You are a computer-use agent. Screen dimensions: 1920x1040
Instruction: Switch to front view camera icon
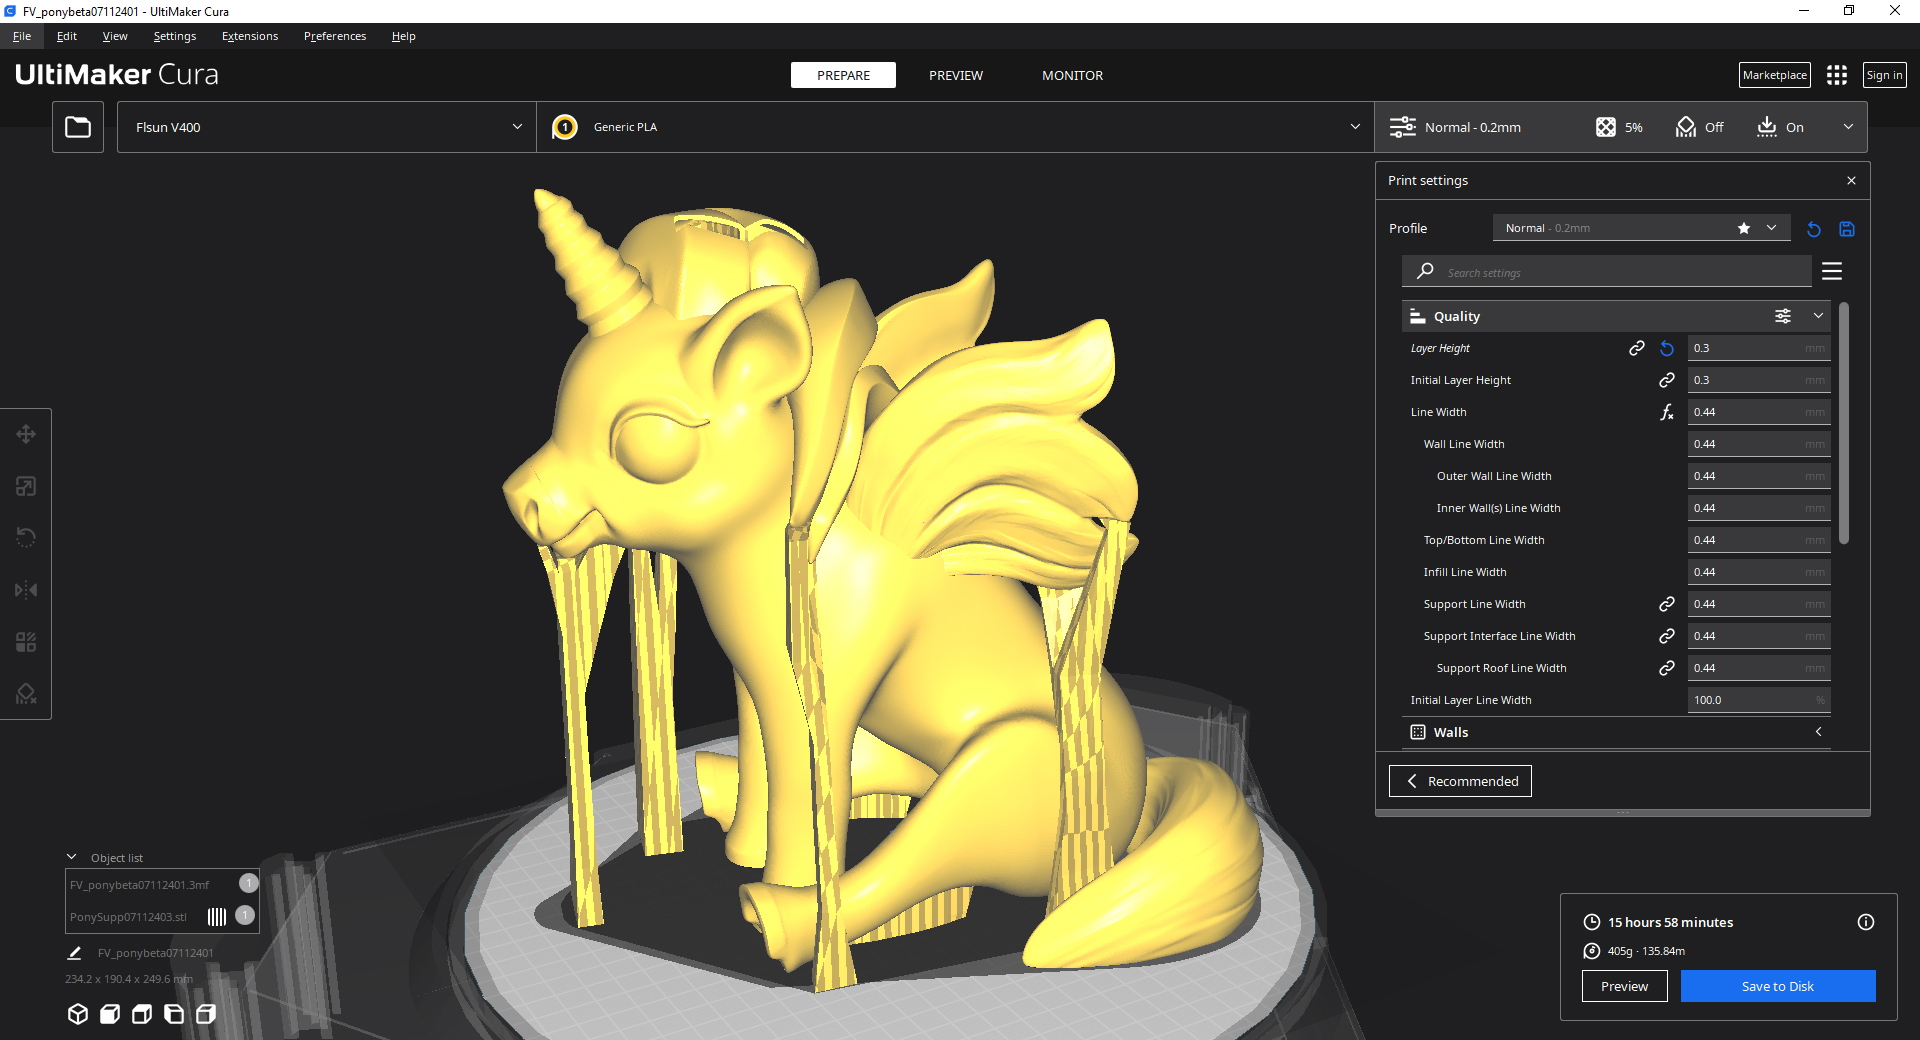[110, 1014]
